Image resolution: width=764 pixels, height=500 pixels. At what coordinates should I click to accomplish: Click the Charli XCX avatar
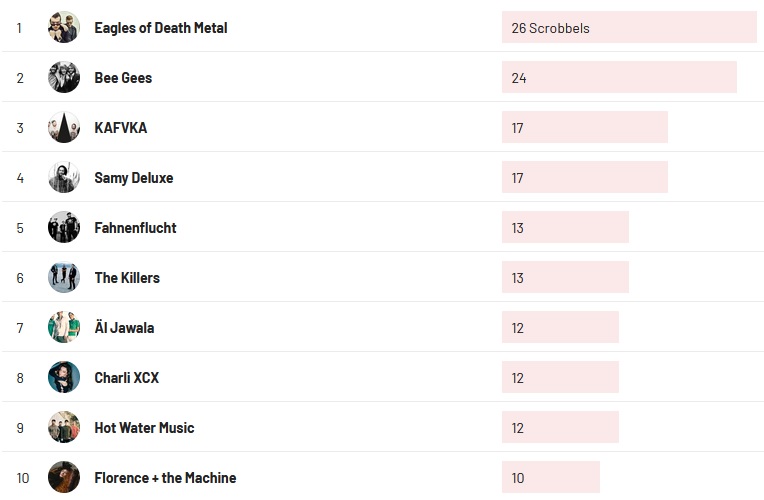point(64,378)
